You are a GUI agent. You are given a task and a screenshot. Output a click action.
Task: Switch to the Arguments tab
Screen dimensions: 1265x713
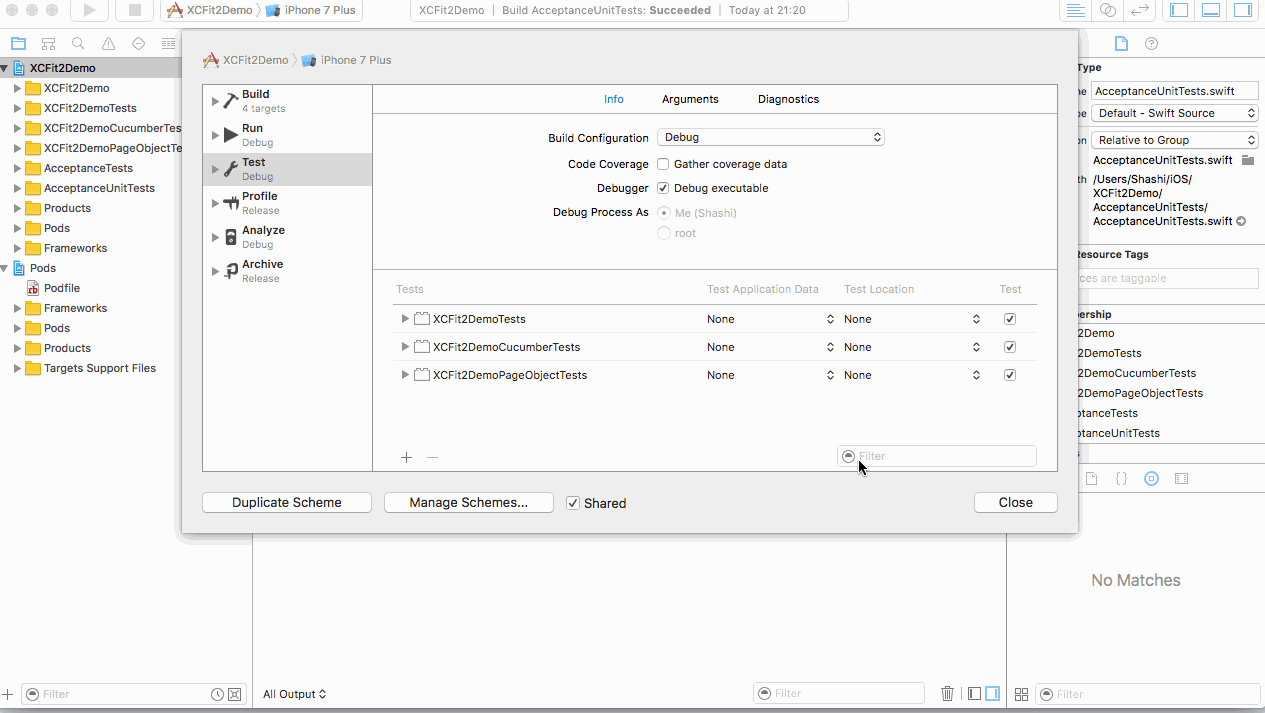[x=690, y=99]
